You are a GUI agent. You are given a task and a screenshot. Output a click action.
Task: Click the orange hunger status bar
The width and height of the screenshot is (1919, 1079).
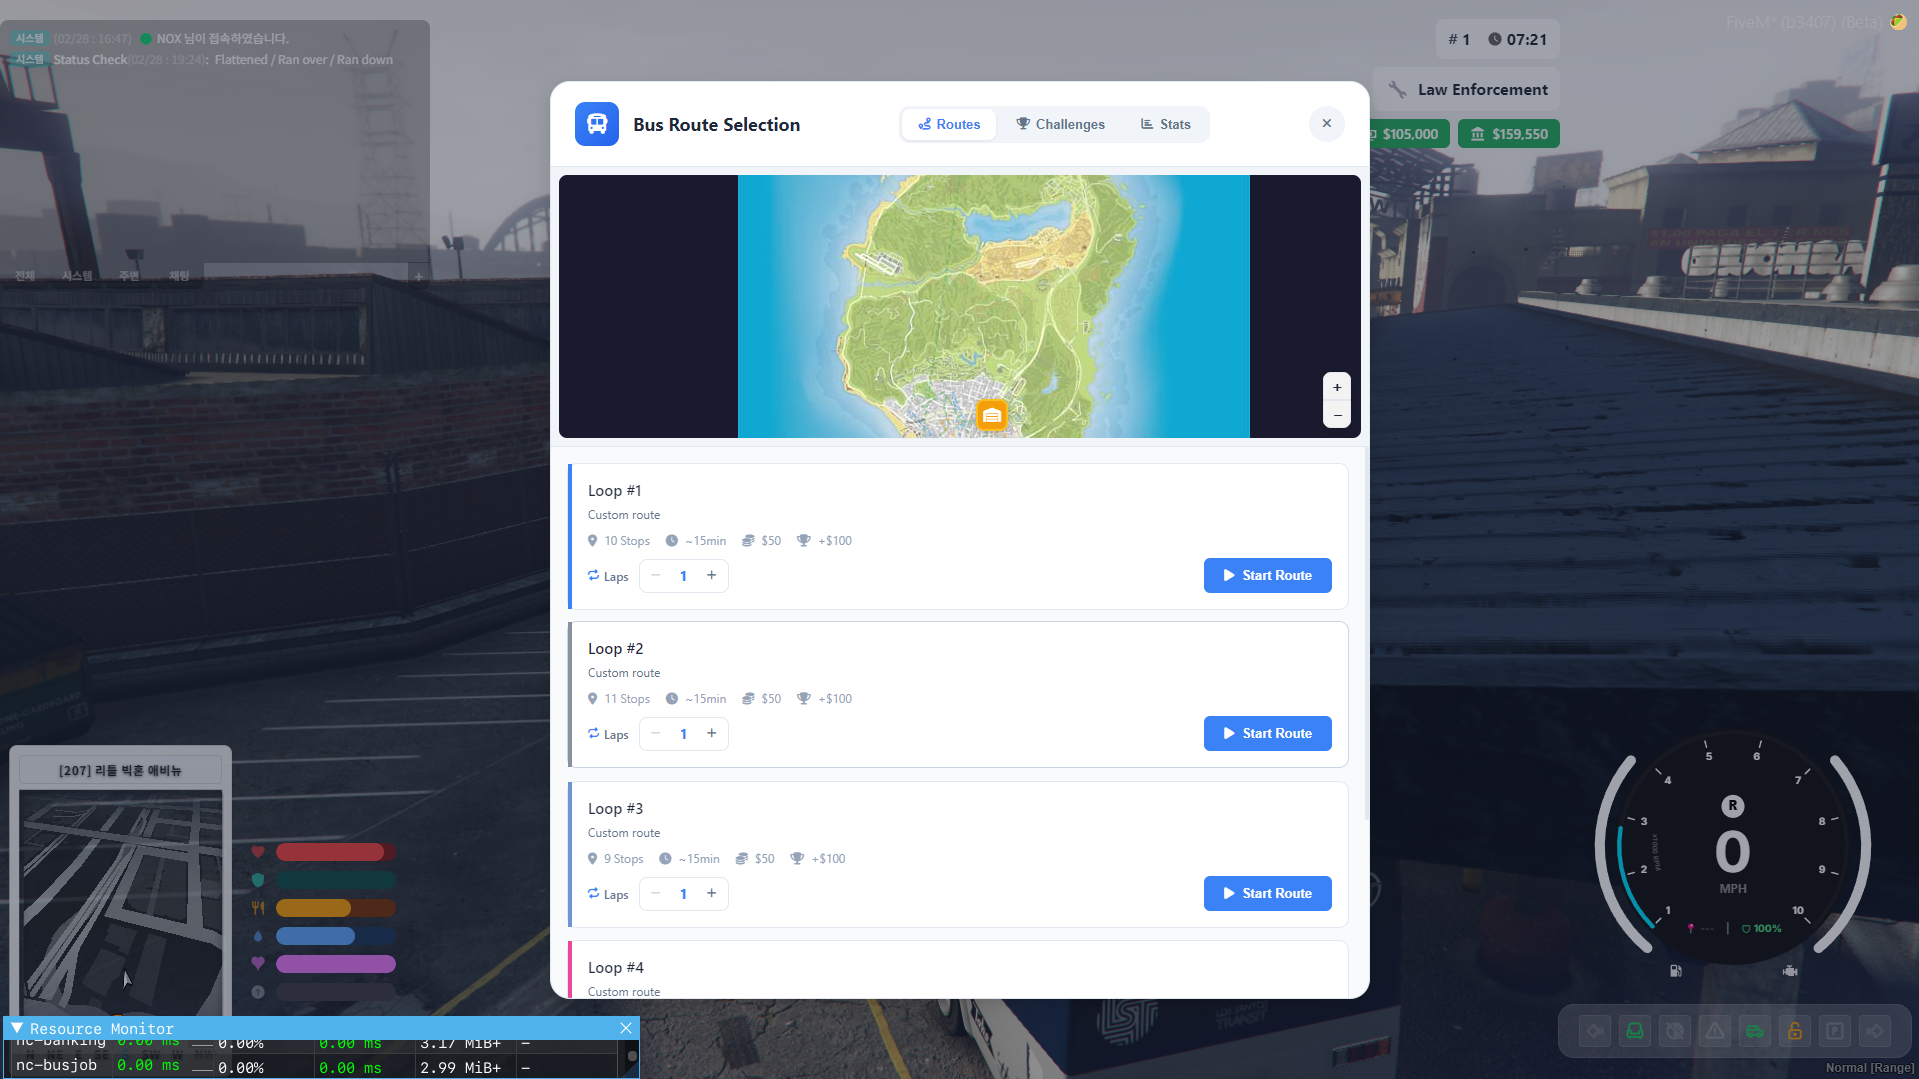point(336,908)
